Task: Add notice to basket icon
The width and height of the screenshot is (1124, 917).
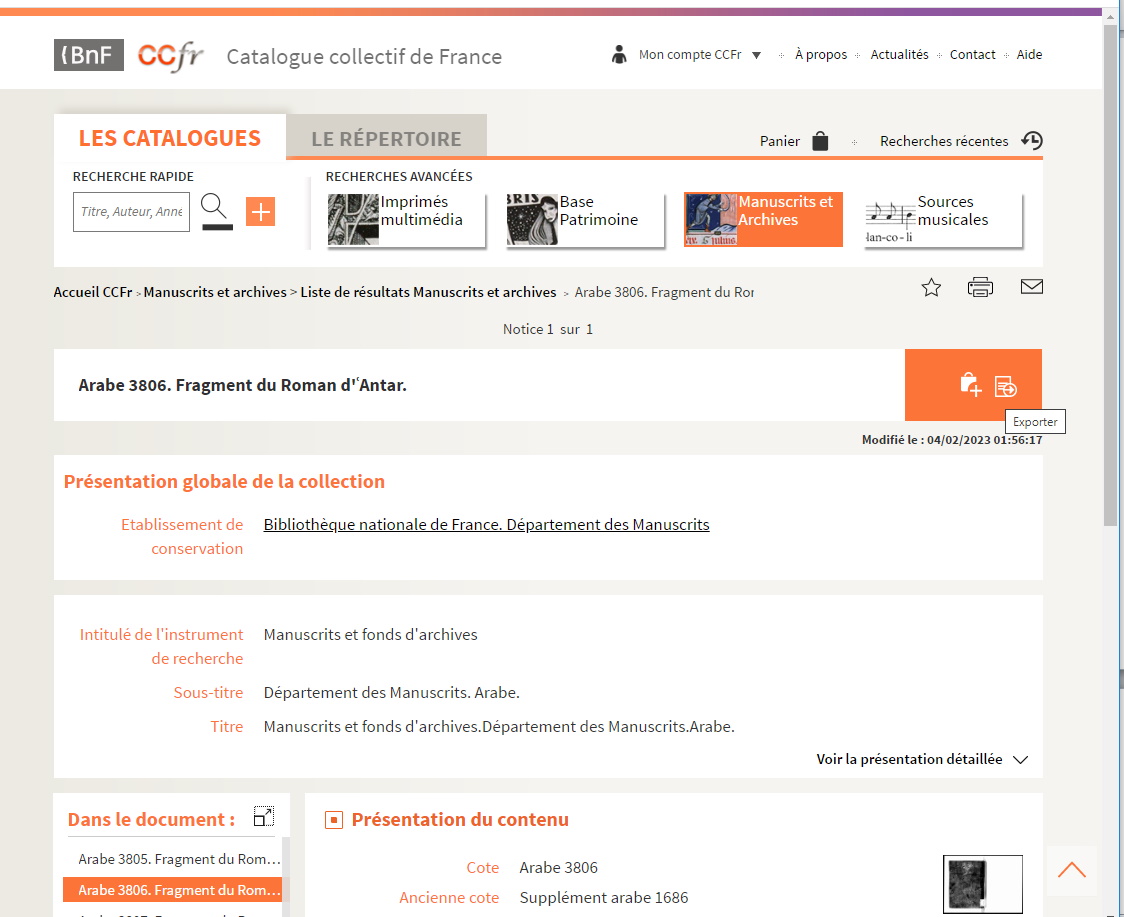Action: point(970,384)
